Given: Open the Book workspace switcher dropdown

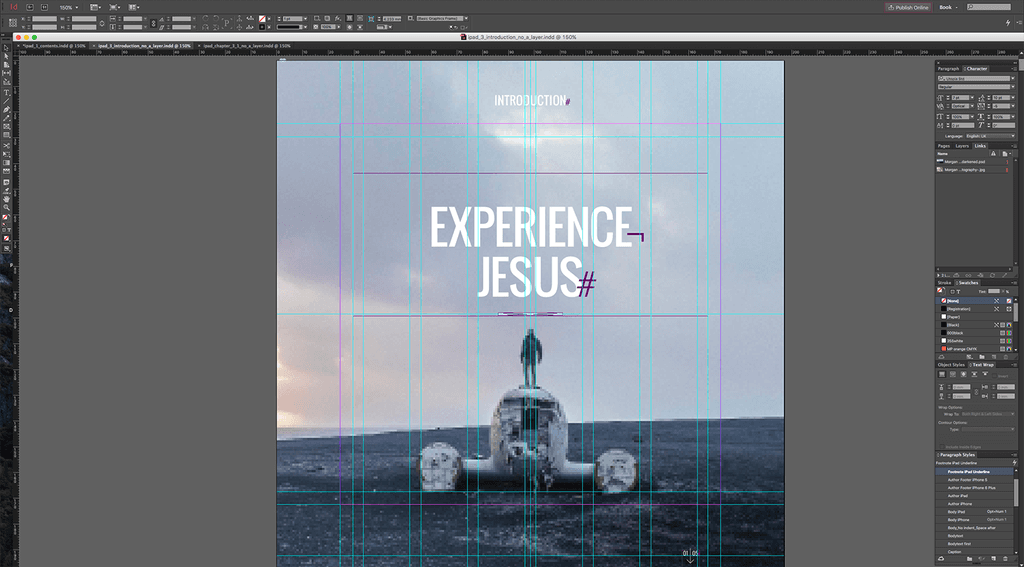Looking at the screenshot, I should pyautogui.click(x=949, y=7).
